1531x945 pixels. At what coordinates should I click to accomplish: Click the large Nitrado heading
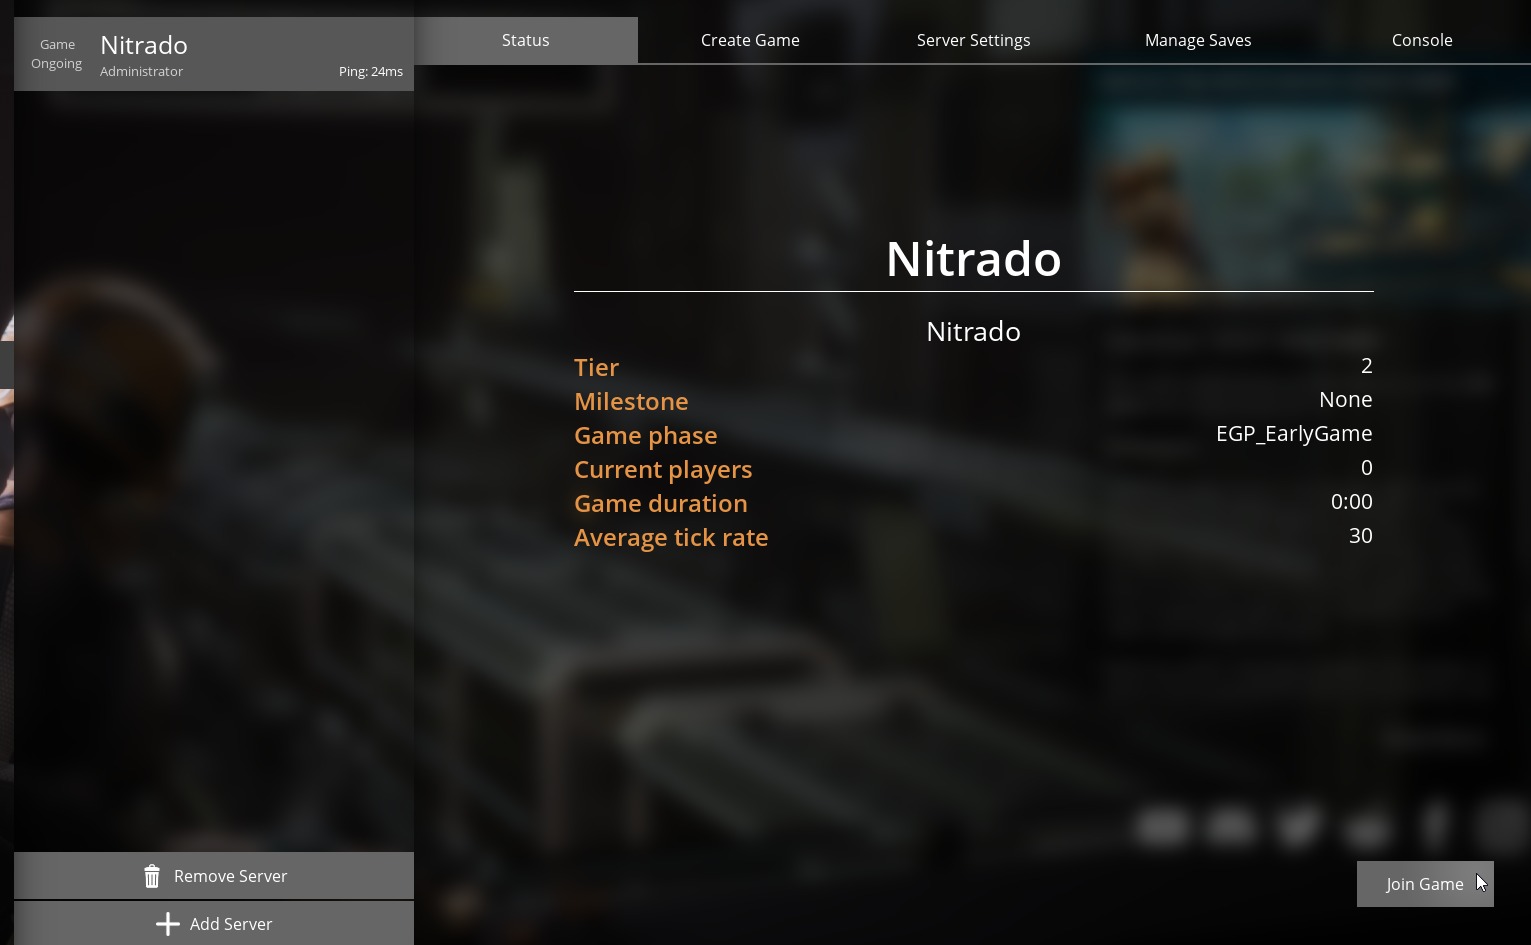[973, 259]
